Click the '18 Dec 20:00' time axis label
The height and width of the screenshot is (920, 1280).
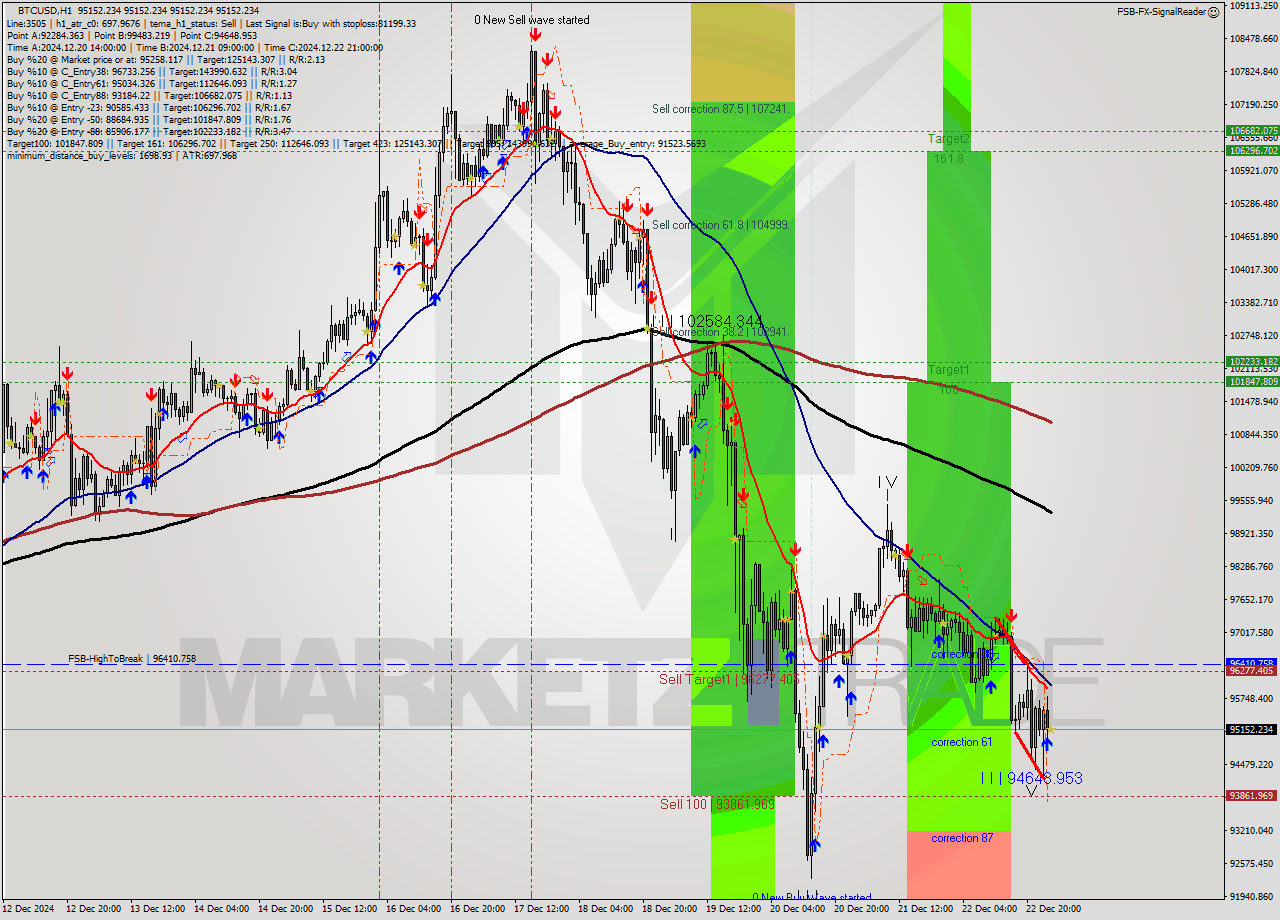670,909
